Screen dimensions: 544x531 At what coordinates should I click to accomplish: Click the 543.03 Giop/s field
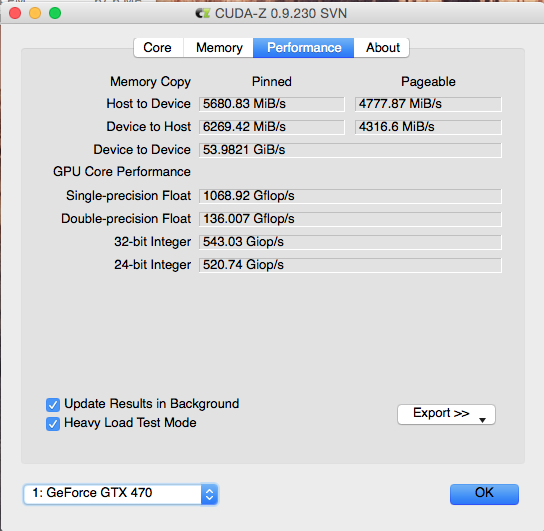click(350, 242)
